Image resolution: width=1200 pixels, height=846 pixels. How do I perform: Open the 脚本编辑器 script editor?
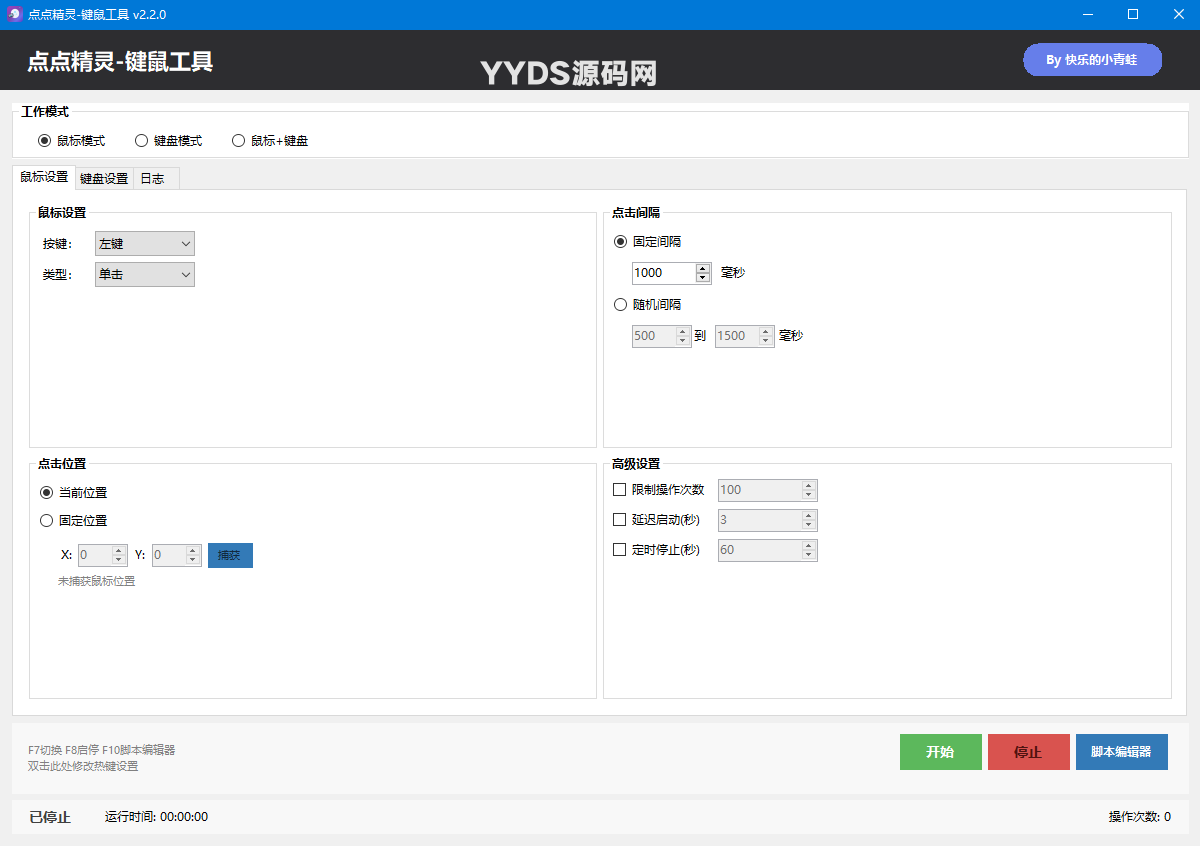(x=1122, y=752)
